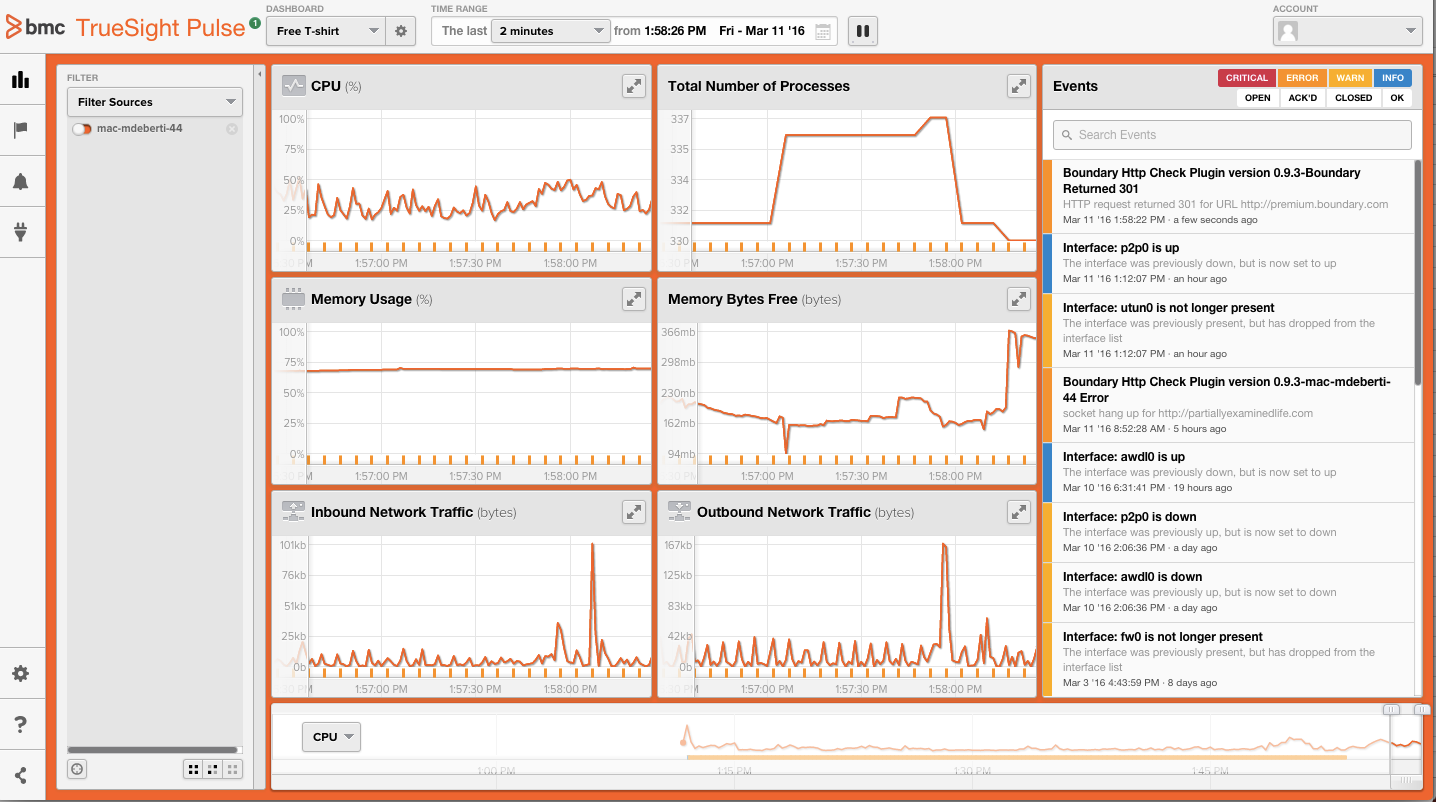Toggle CRITICAL event severity filter
The height and width of the screenshot is (802, 1436).
[1246, 78]
